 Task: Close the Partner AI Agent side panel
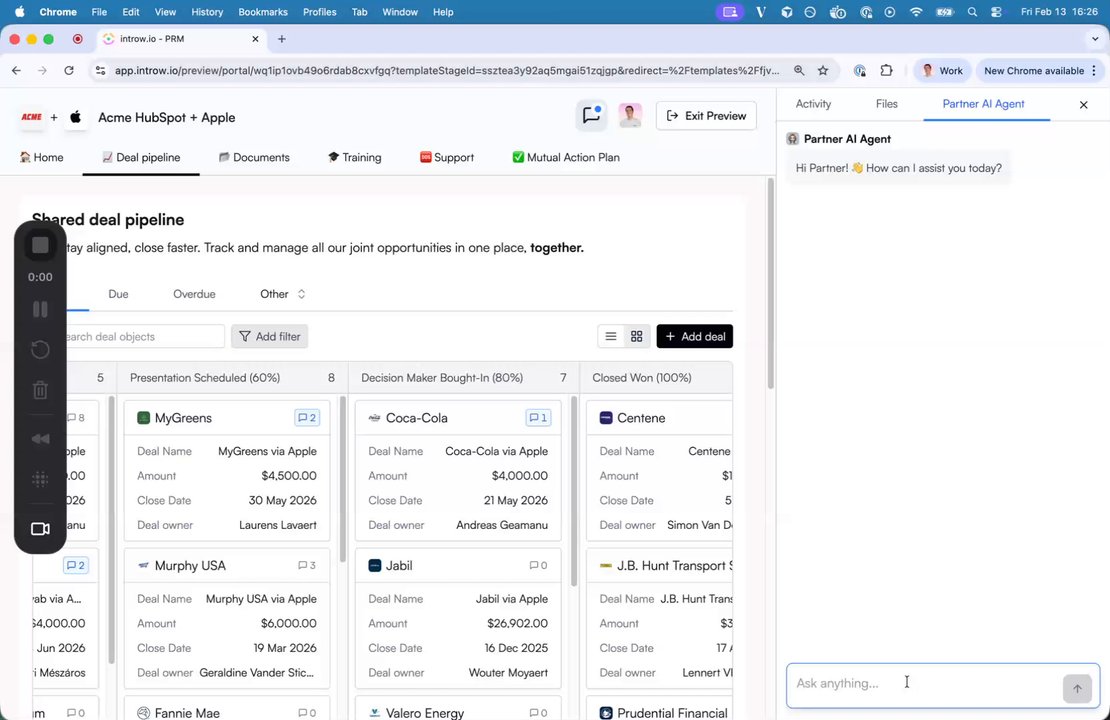[x=1083, y=105]
